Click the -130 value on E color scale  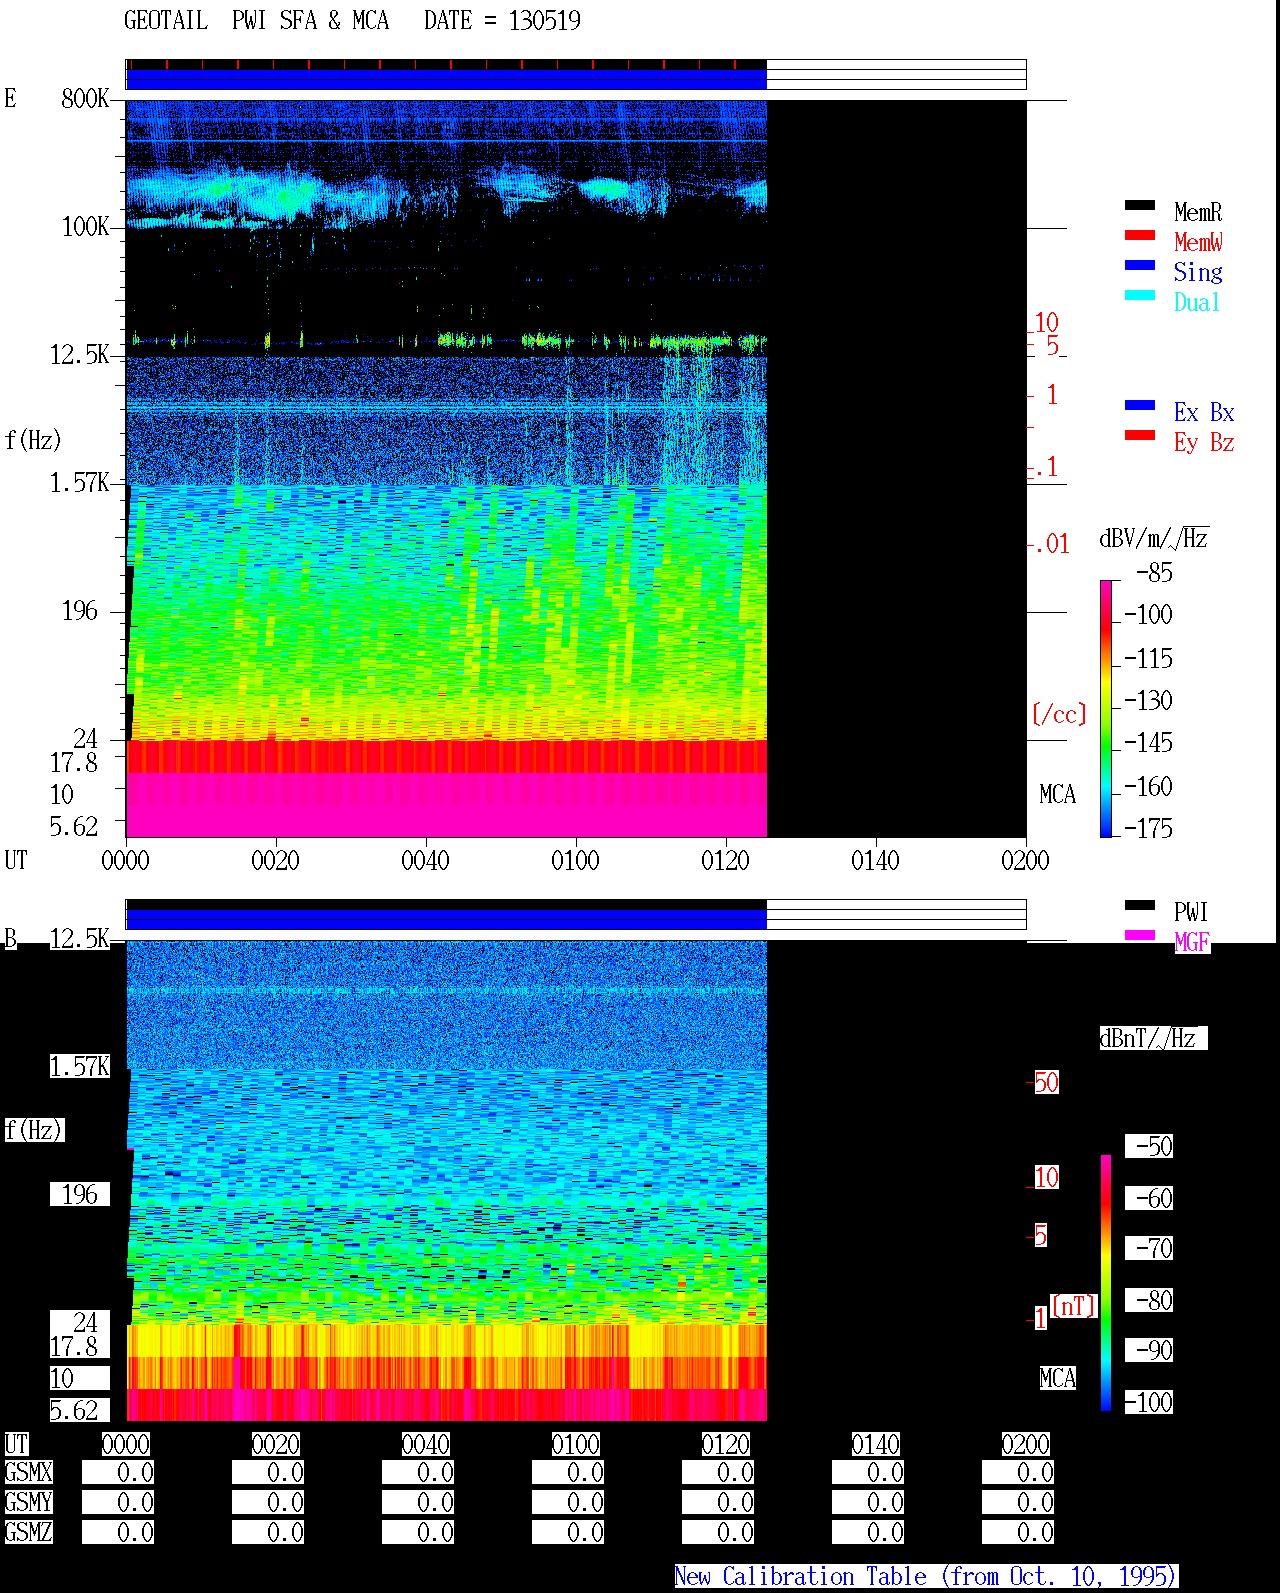(x=1148, y=700)
